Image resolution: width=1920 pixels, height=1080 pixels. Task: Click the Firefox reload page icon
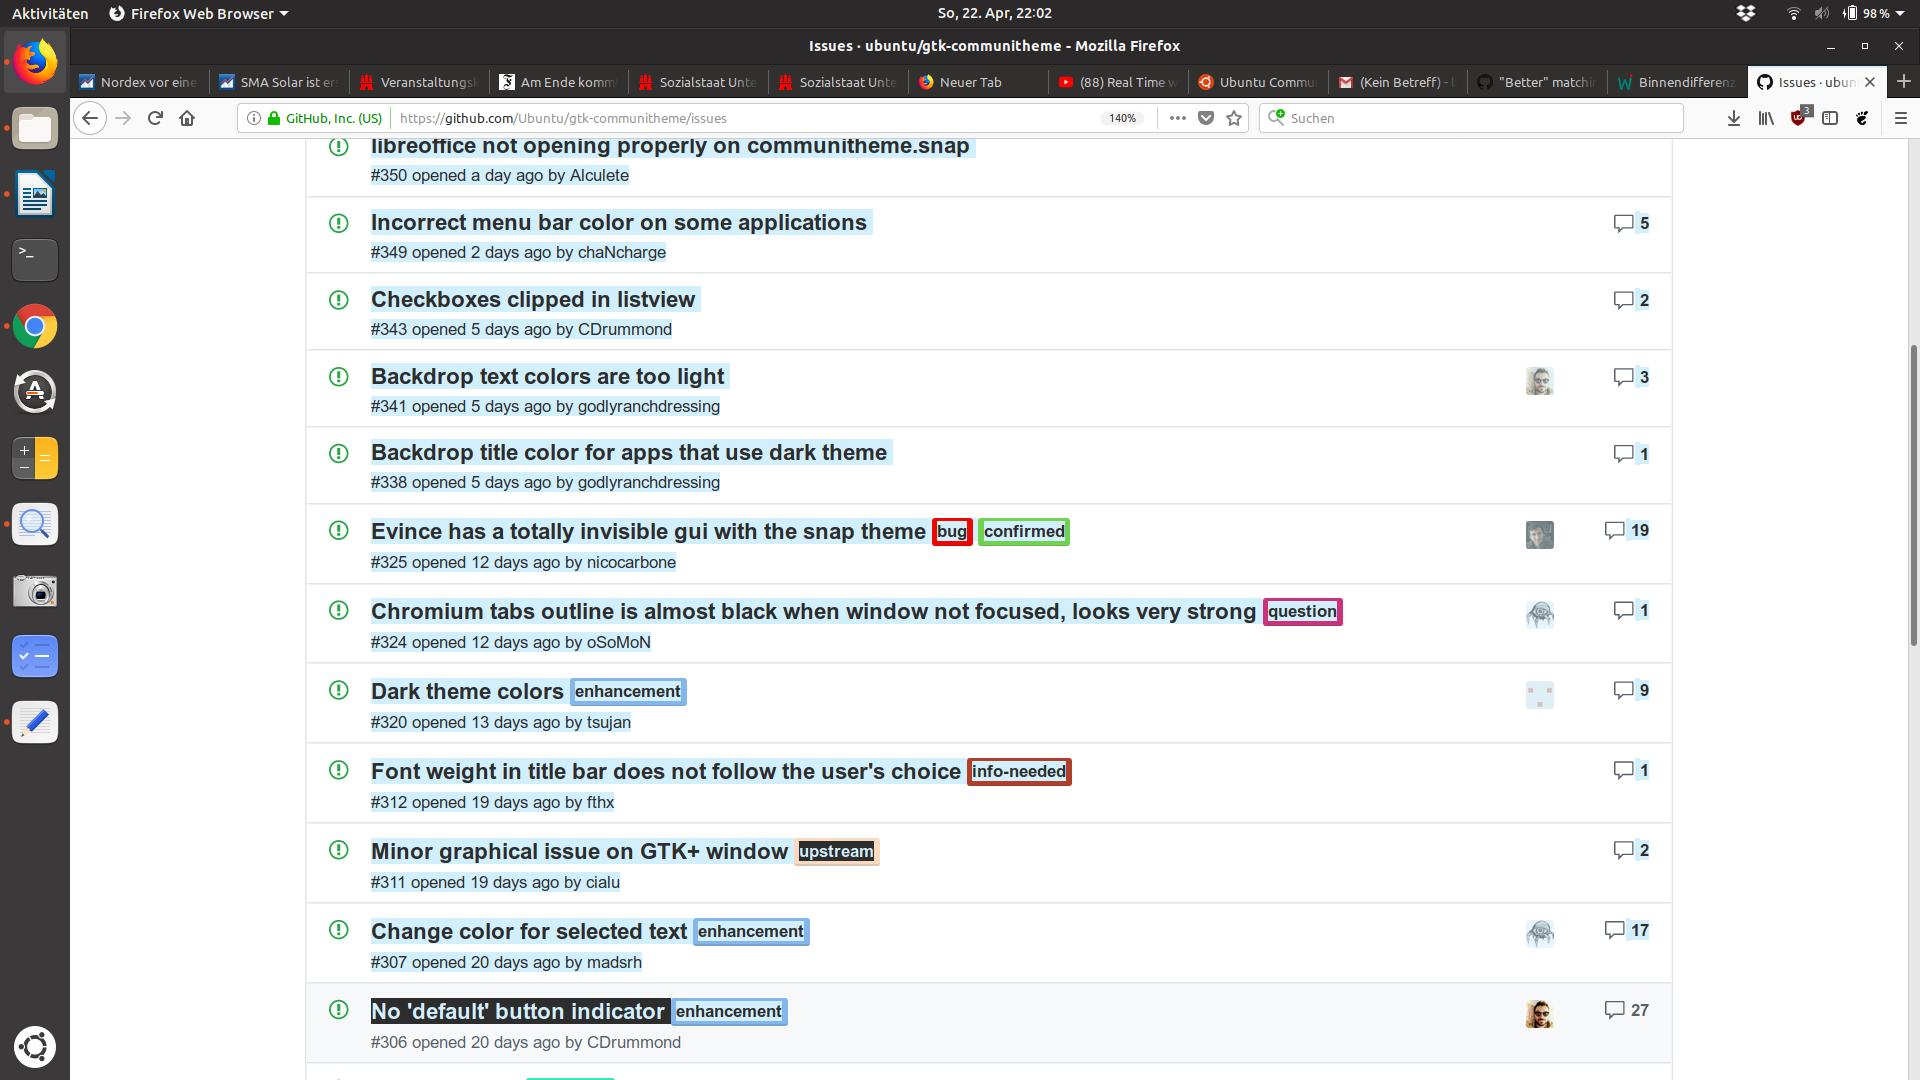tap(155, 118)
